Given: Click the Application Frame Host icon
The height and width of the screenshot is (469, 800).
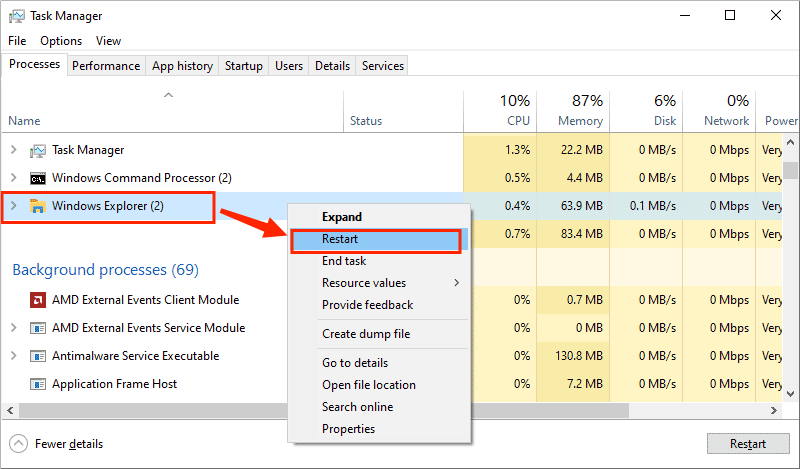Looking at the screenshot, I should [38, 384].
